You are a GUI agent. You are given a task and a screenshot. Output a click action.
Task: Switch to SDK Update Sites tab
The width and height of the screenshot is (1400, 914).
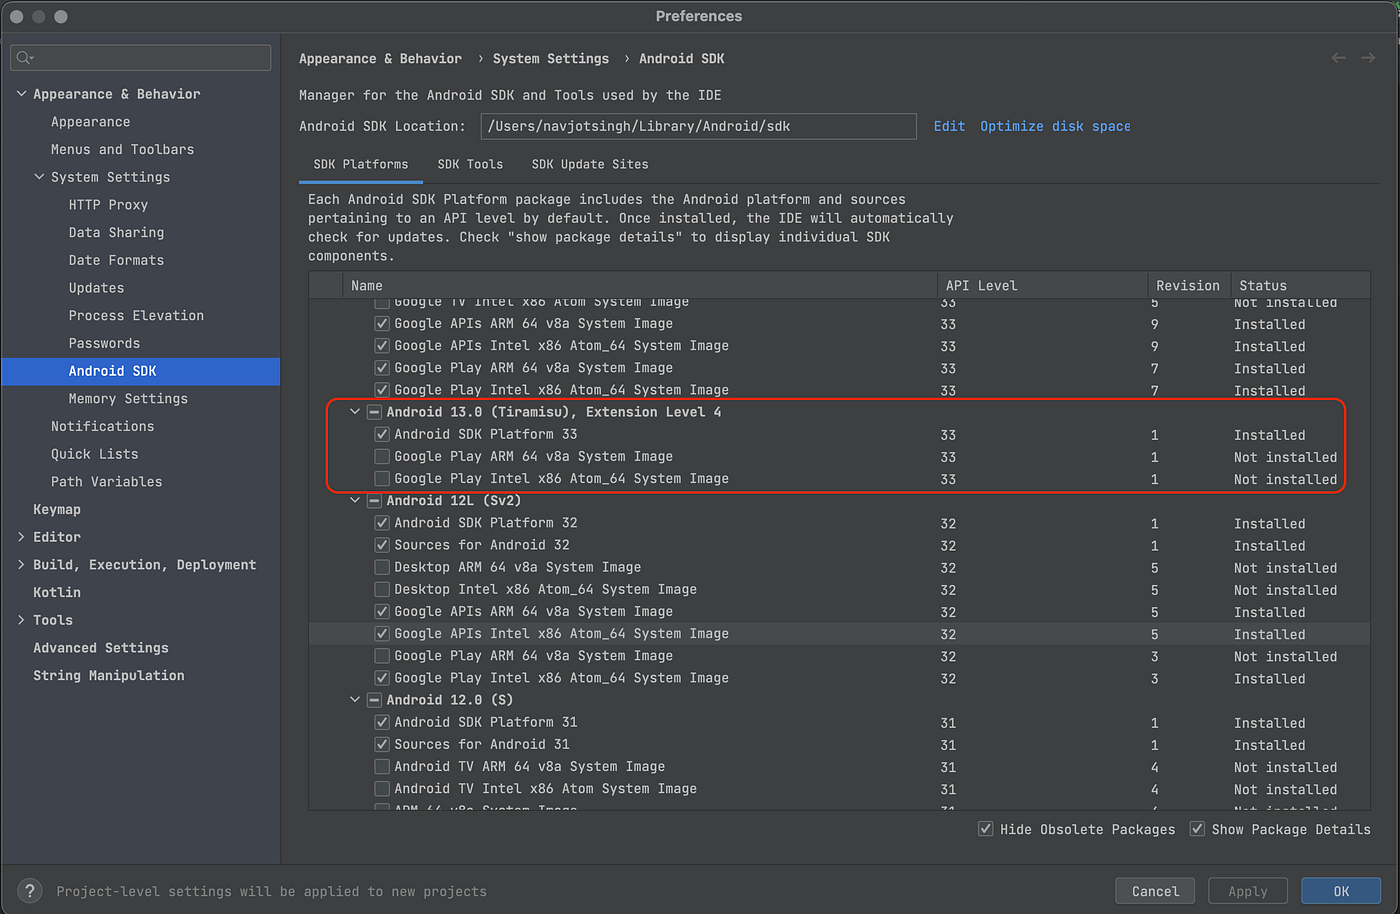coord(590,164)
